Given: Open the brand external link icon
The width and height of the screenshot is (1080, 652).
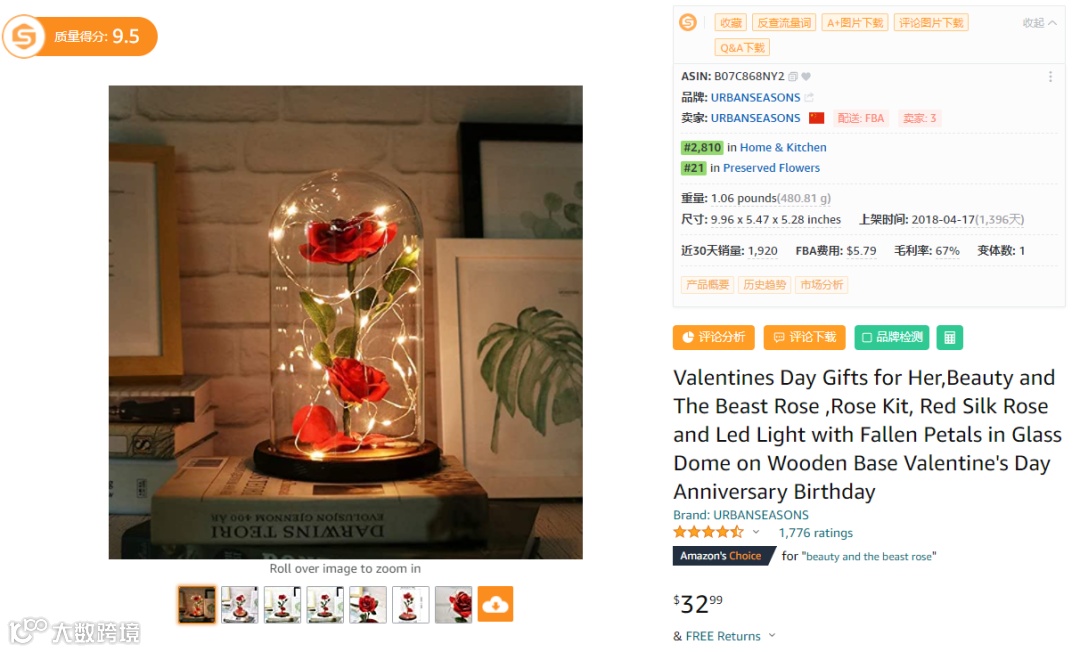Looking at the screenshot, I should point(809,97).
